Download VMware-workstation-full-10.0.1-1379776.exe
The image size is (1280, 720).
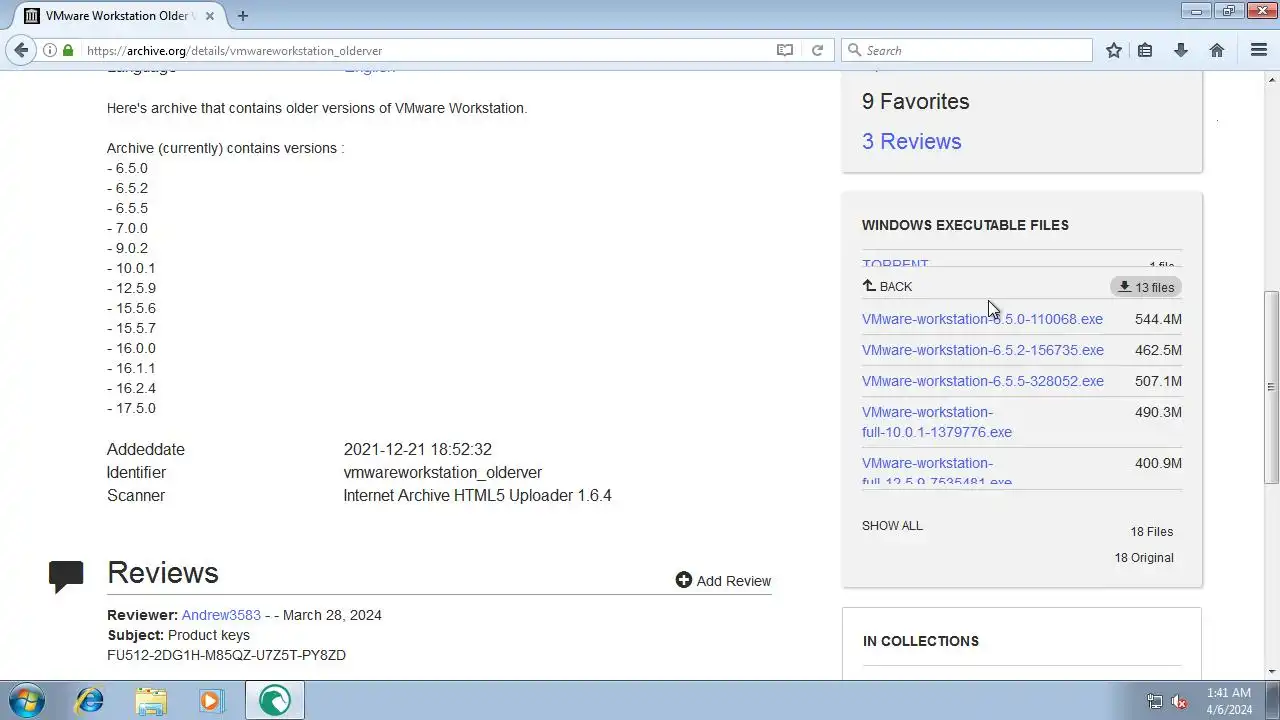(937, 422)
